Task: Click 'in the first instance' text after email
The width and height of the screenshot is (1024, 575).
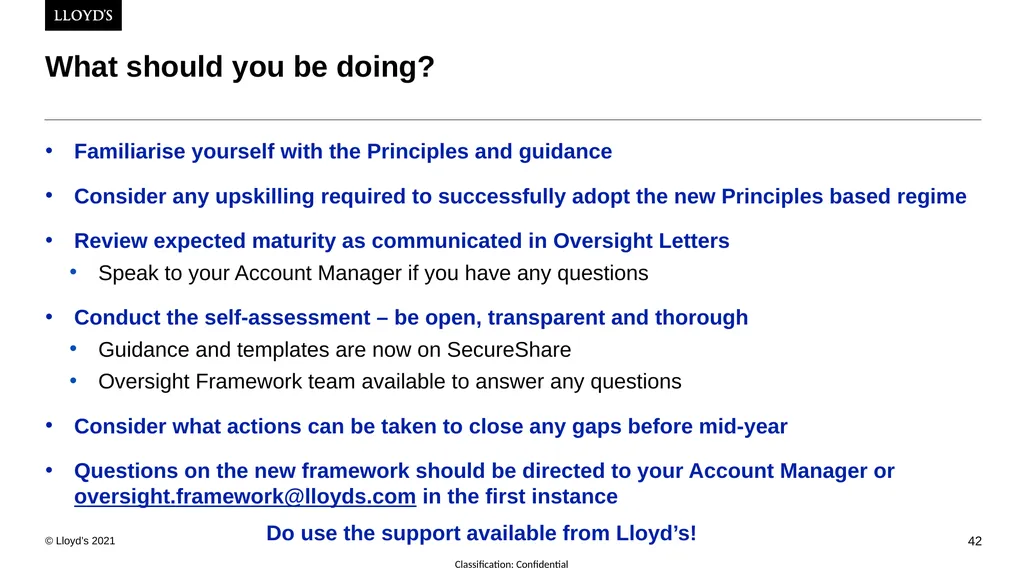Action: point(520,497)
